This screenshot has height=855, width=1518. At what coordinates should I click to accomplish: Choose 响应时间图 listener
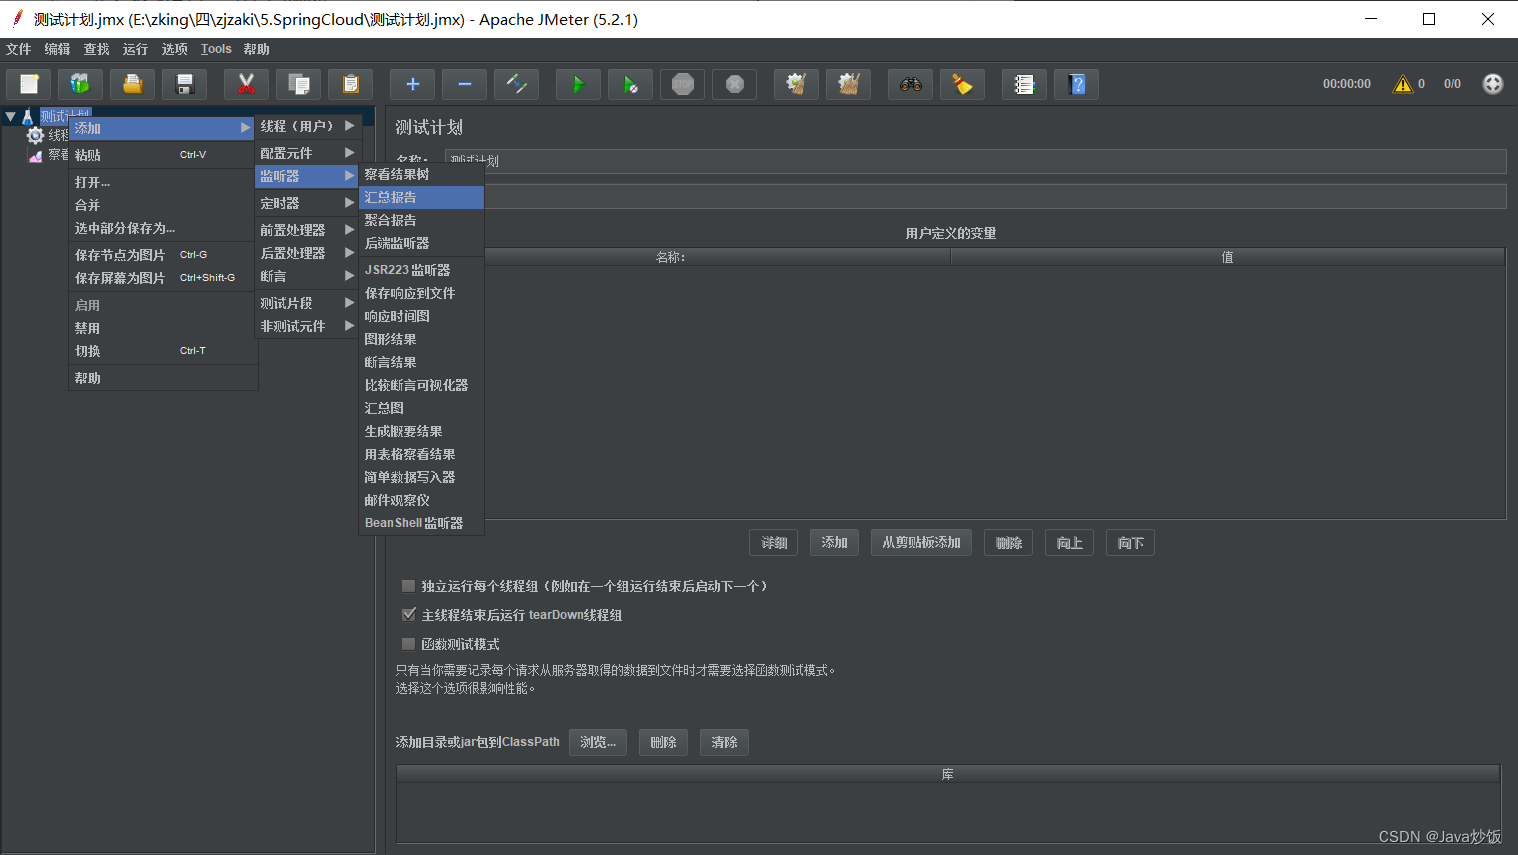point(421,316)
